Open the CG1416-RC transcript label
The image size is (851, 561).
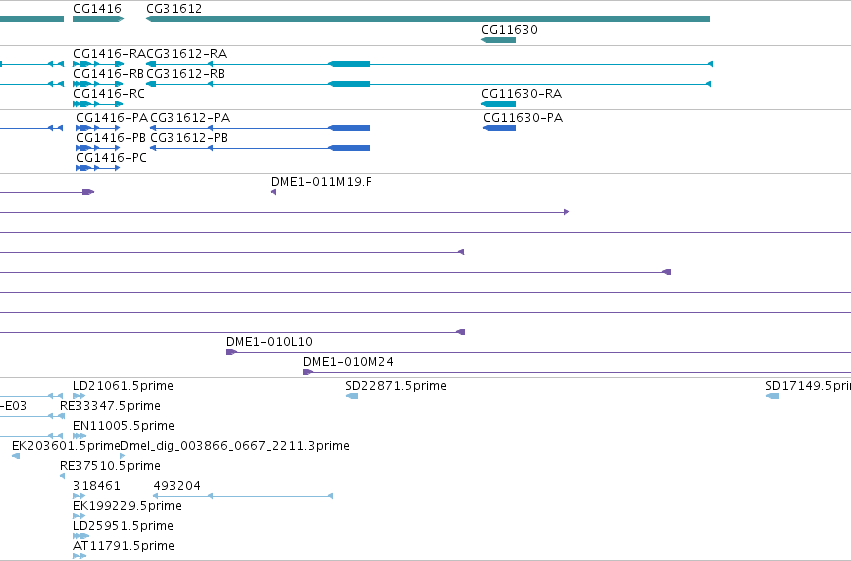coord(109,94)
